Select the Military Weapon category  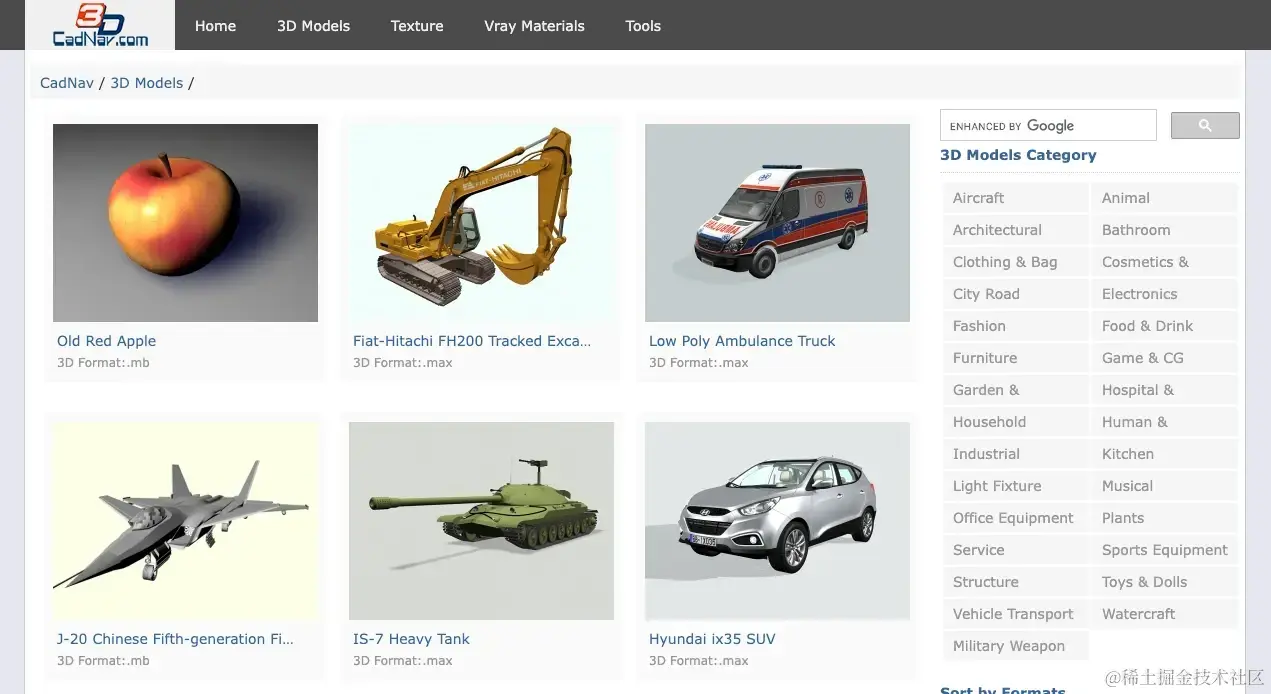(1015, 646)
